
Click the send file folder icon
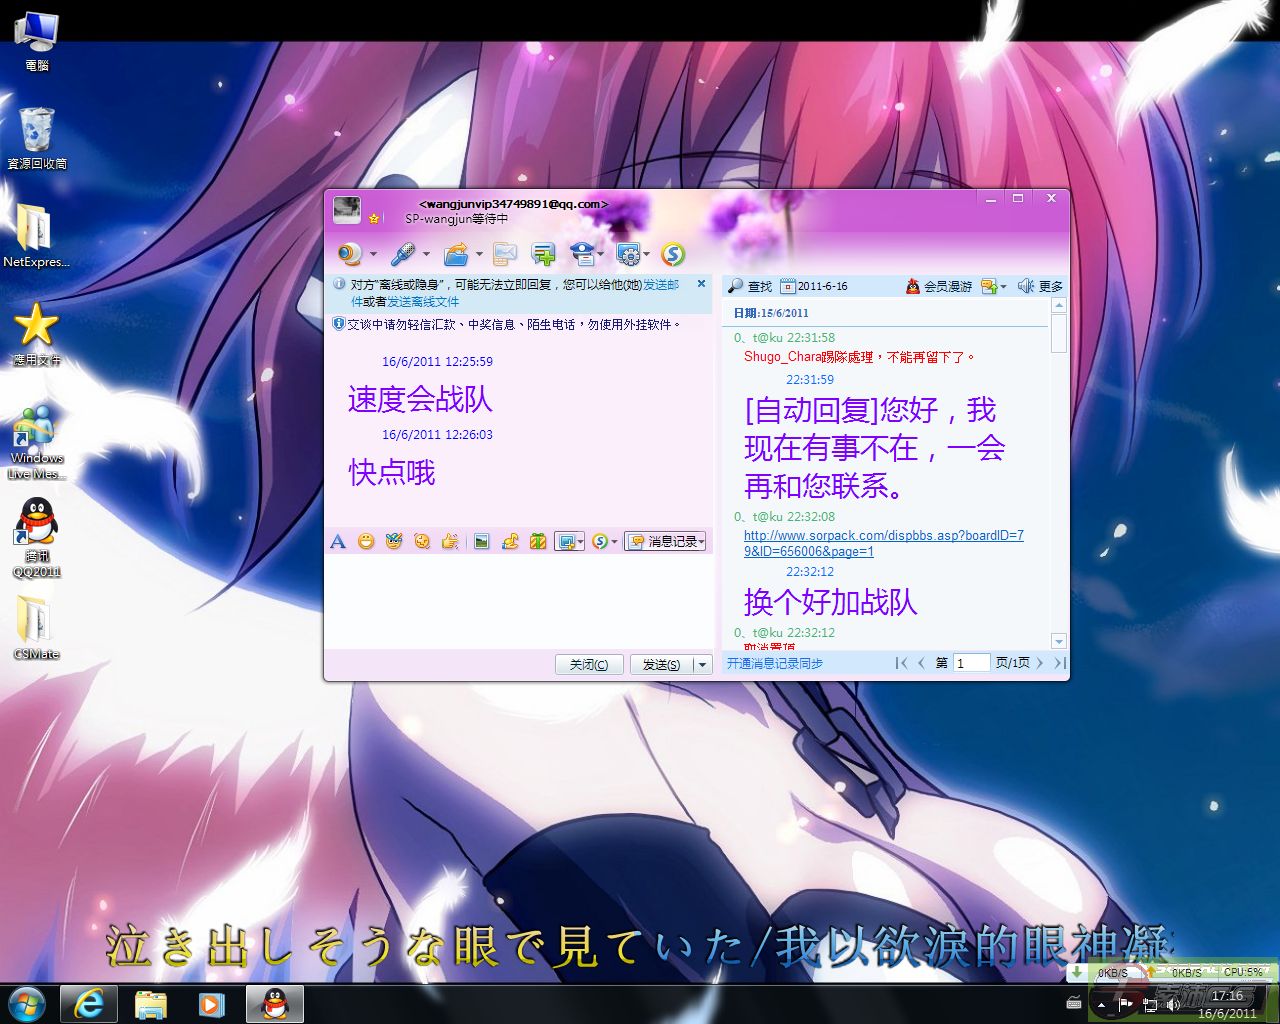(x=456, y=254)
